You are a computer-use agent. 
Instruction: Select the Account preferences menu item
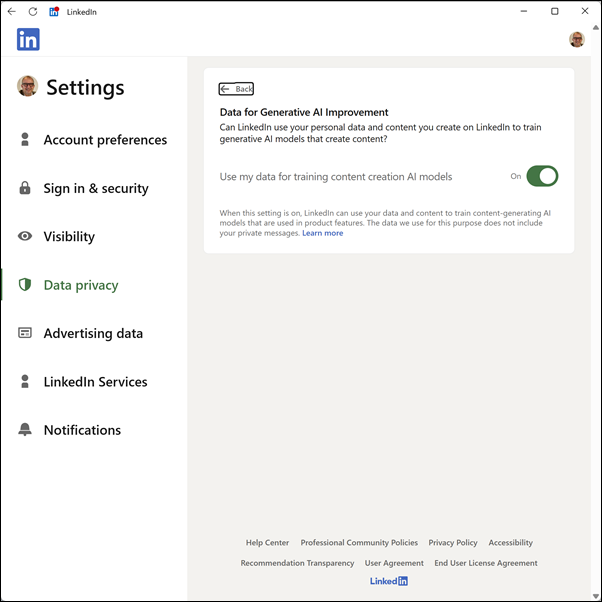(x=105, y=140)
